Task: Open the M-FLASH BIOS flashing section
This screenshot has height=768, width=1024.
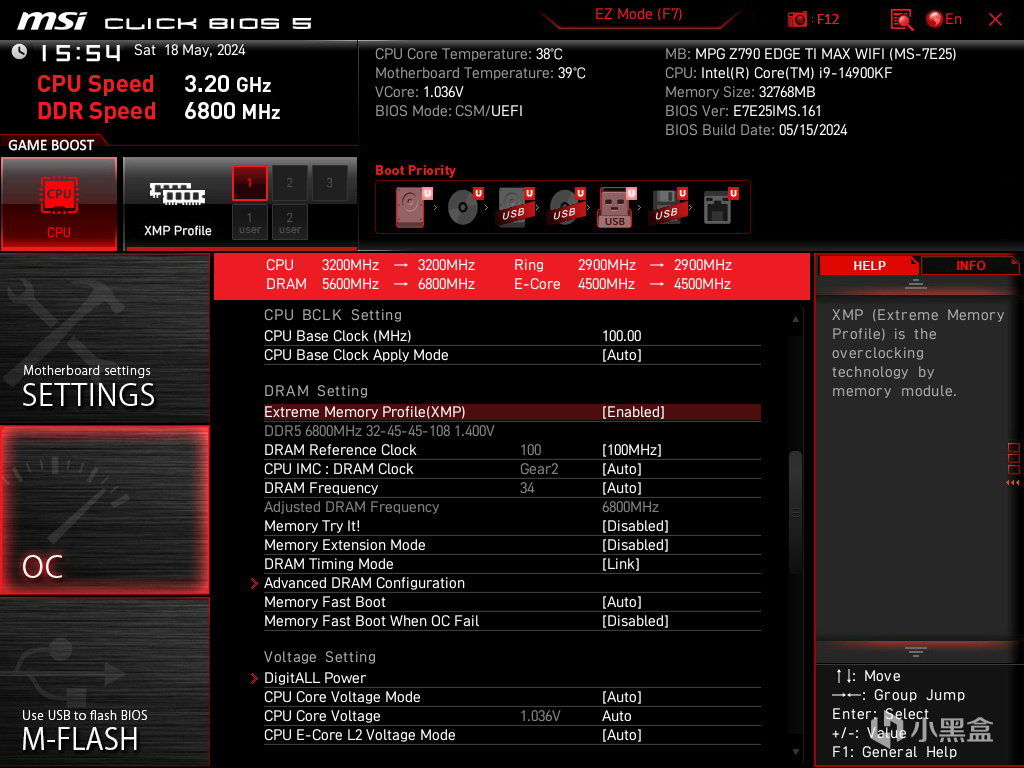Action: pyautogui.click(x=104, y=682)
